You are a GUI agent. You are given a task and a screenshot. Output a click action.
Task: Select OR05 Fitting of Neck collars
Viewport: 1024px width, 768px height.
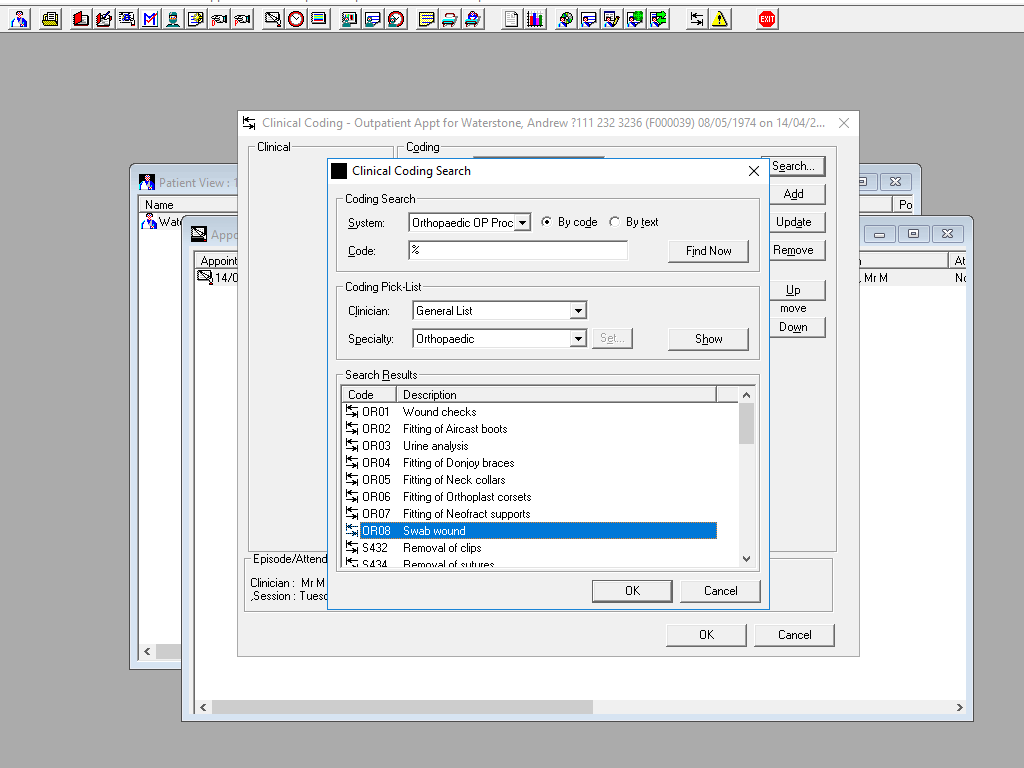(x=530, y=480)
